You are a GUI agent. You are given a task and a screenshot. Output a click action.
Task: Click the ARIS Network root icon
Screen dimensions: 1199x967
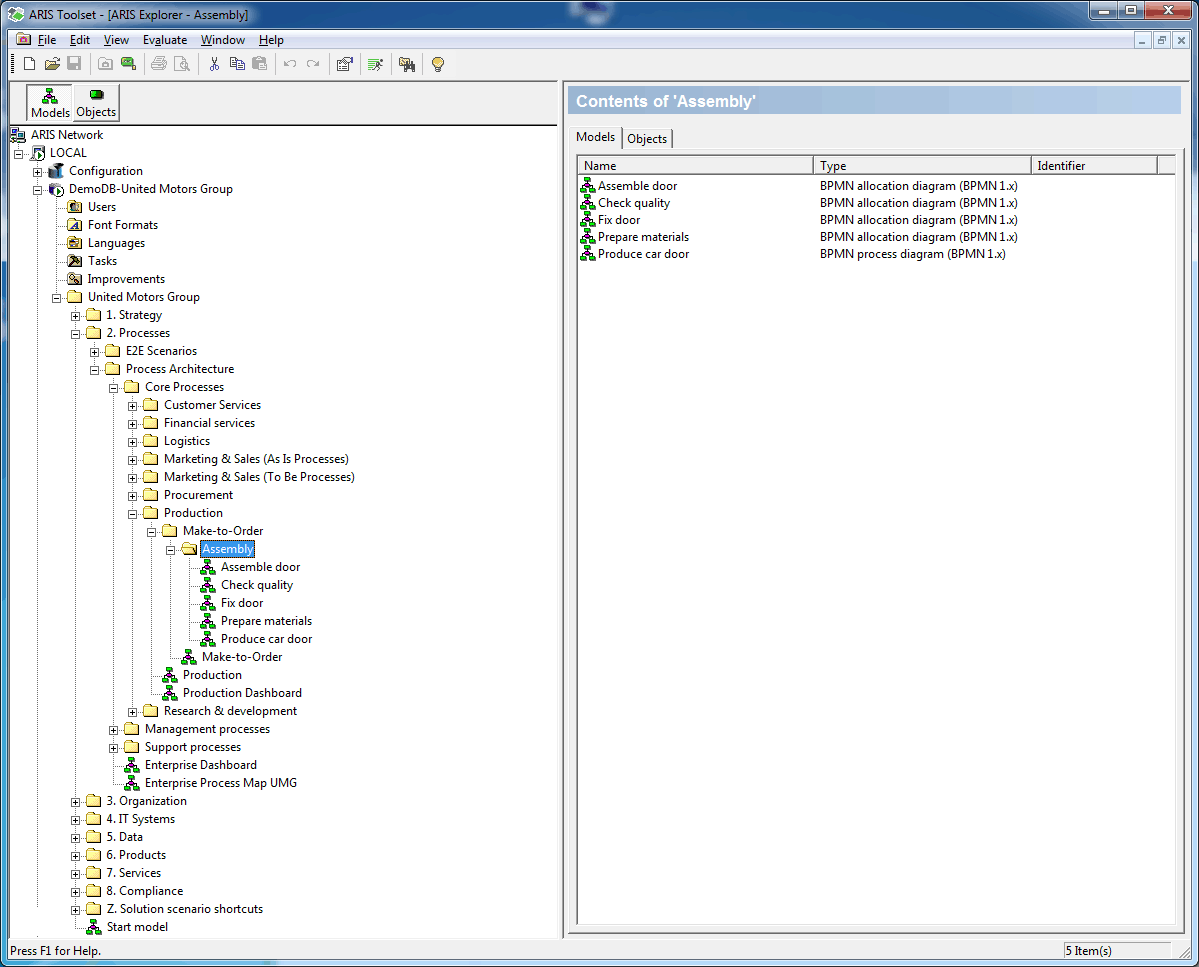pos(18,135)
